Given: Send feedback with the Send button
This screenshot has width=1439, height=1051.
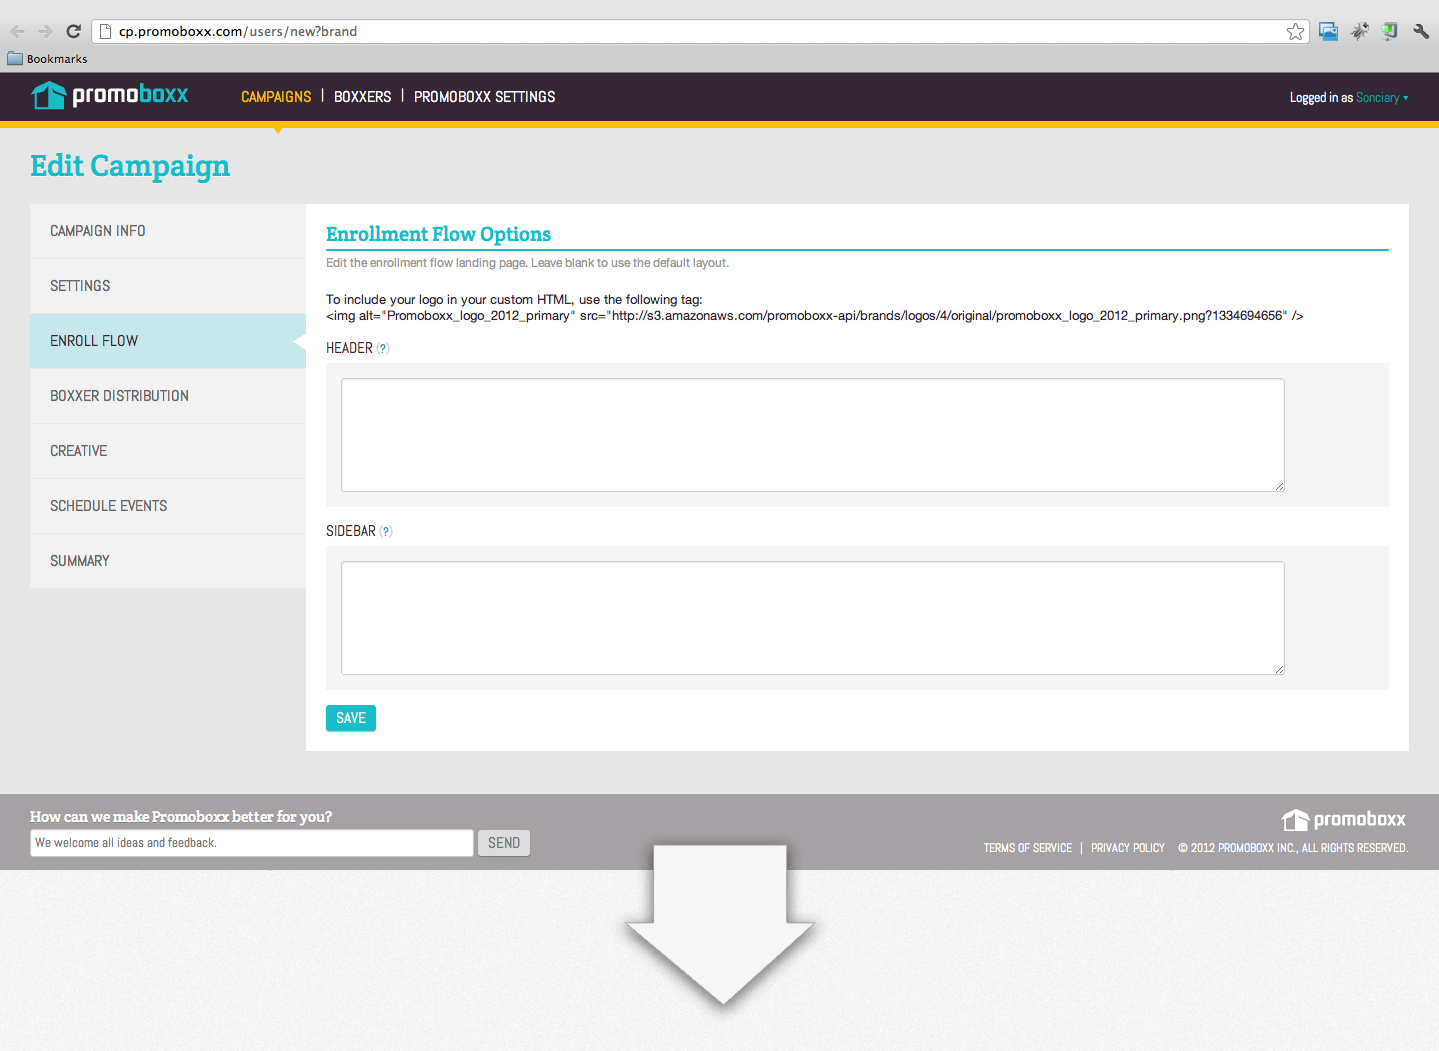Looking at the screenshot, I should [x=503, y=843].
